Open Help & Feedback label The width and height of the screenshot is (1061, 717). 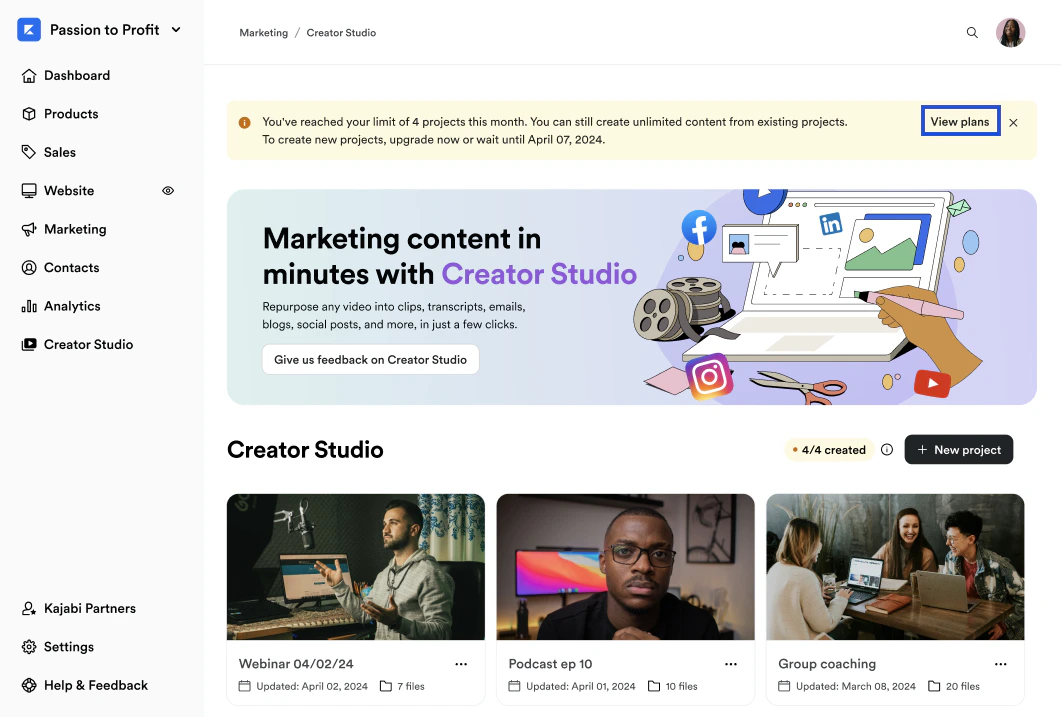(95, 685)
